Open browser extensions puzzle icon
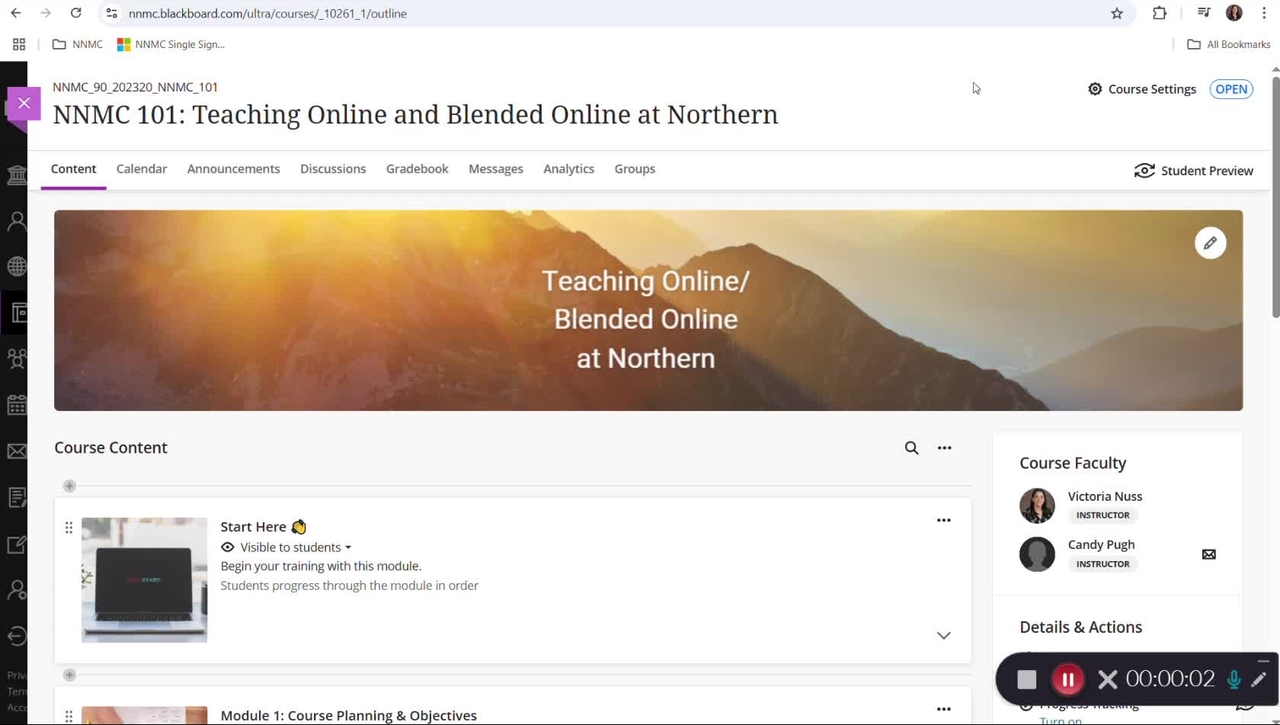 pyautogui.click(x=1159, y=13)
